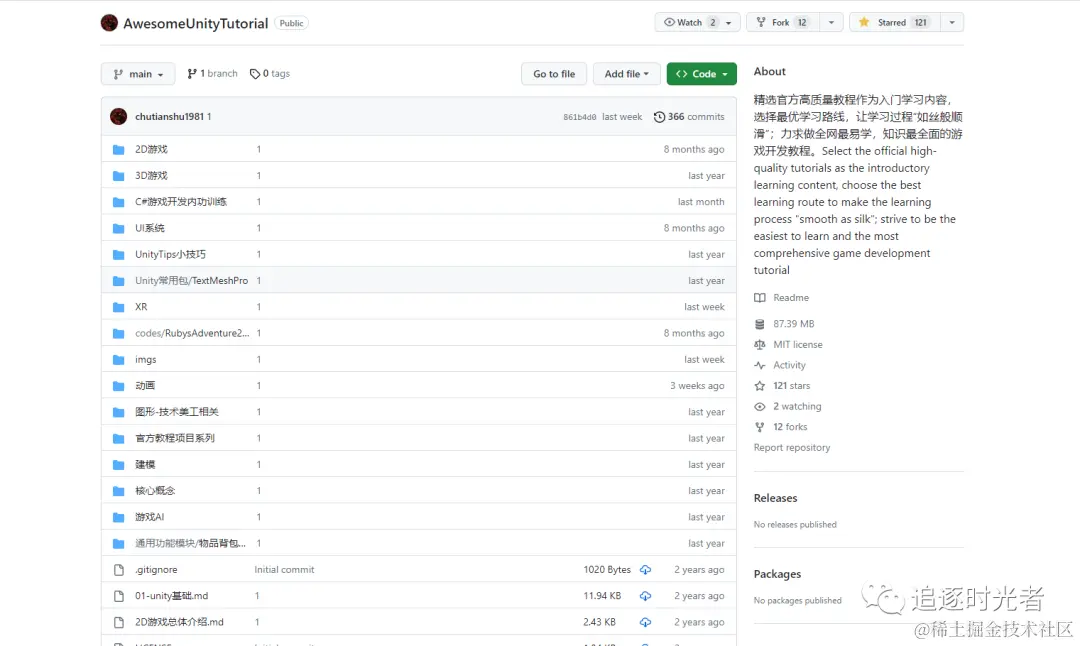Viewport: 1080px width, 646px height.
Task: Open the 核心概念 folder
Action: coord(155,490)
